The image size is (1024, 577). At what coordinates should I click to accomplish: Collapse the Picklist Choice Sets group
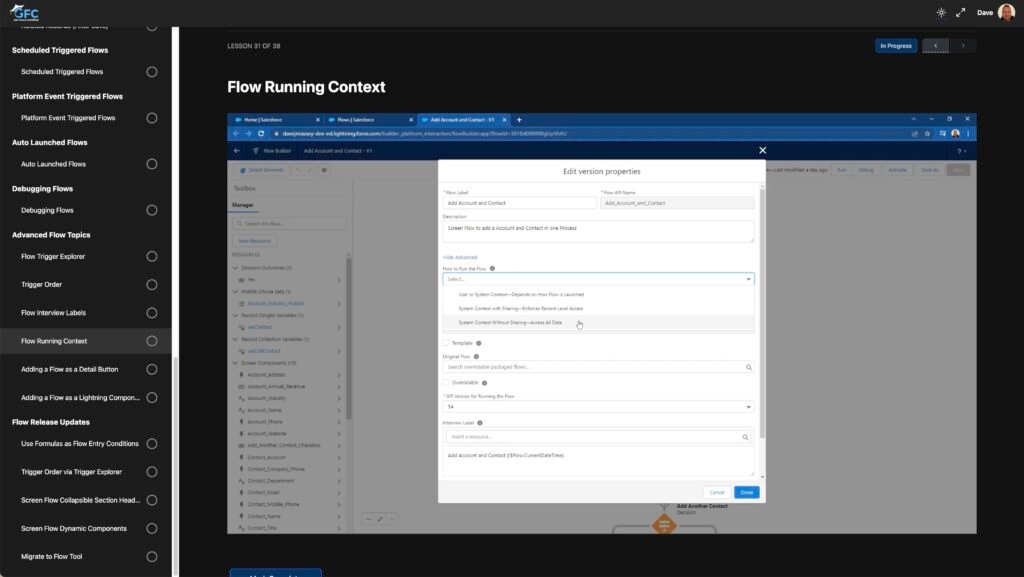click(236, 292)
